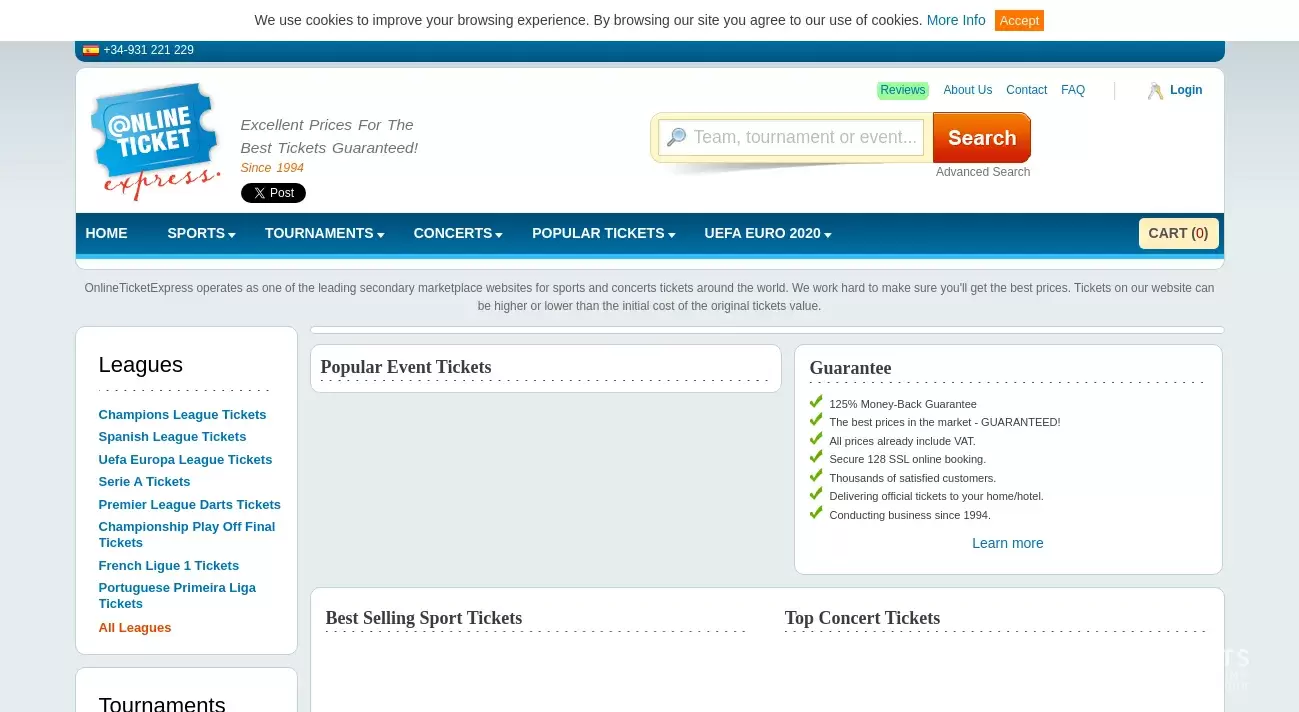Click the Popular Event Tickets heading
The height and width of the screenshot is (712, 1299).
pyautogui.click(x=406, y=367)
